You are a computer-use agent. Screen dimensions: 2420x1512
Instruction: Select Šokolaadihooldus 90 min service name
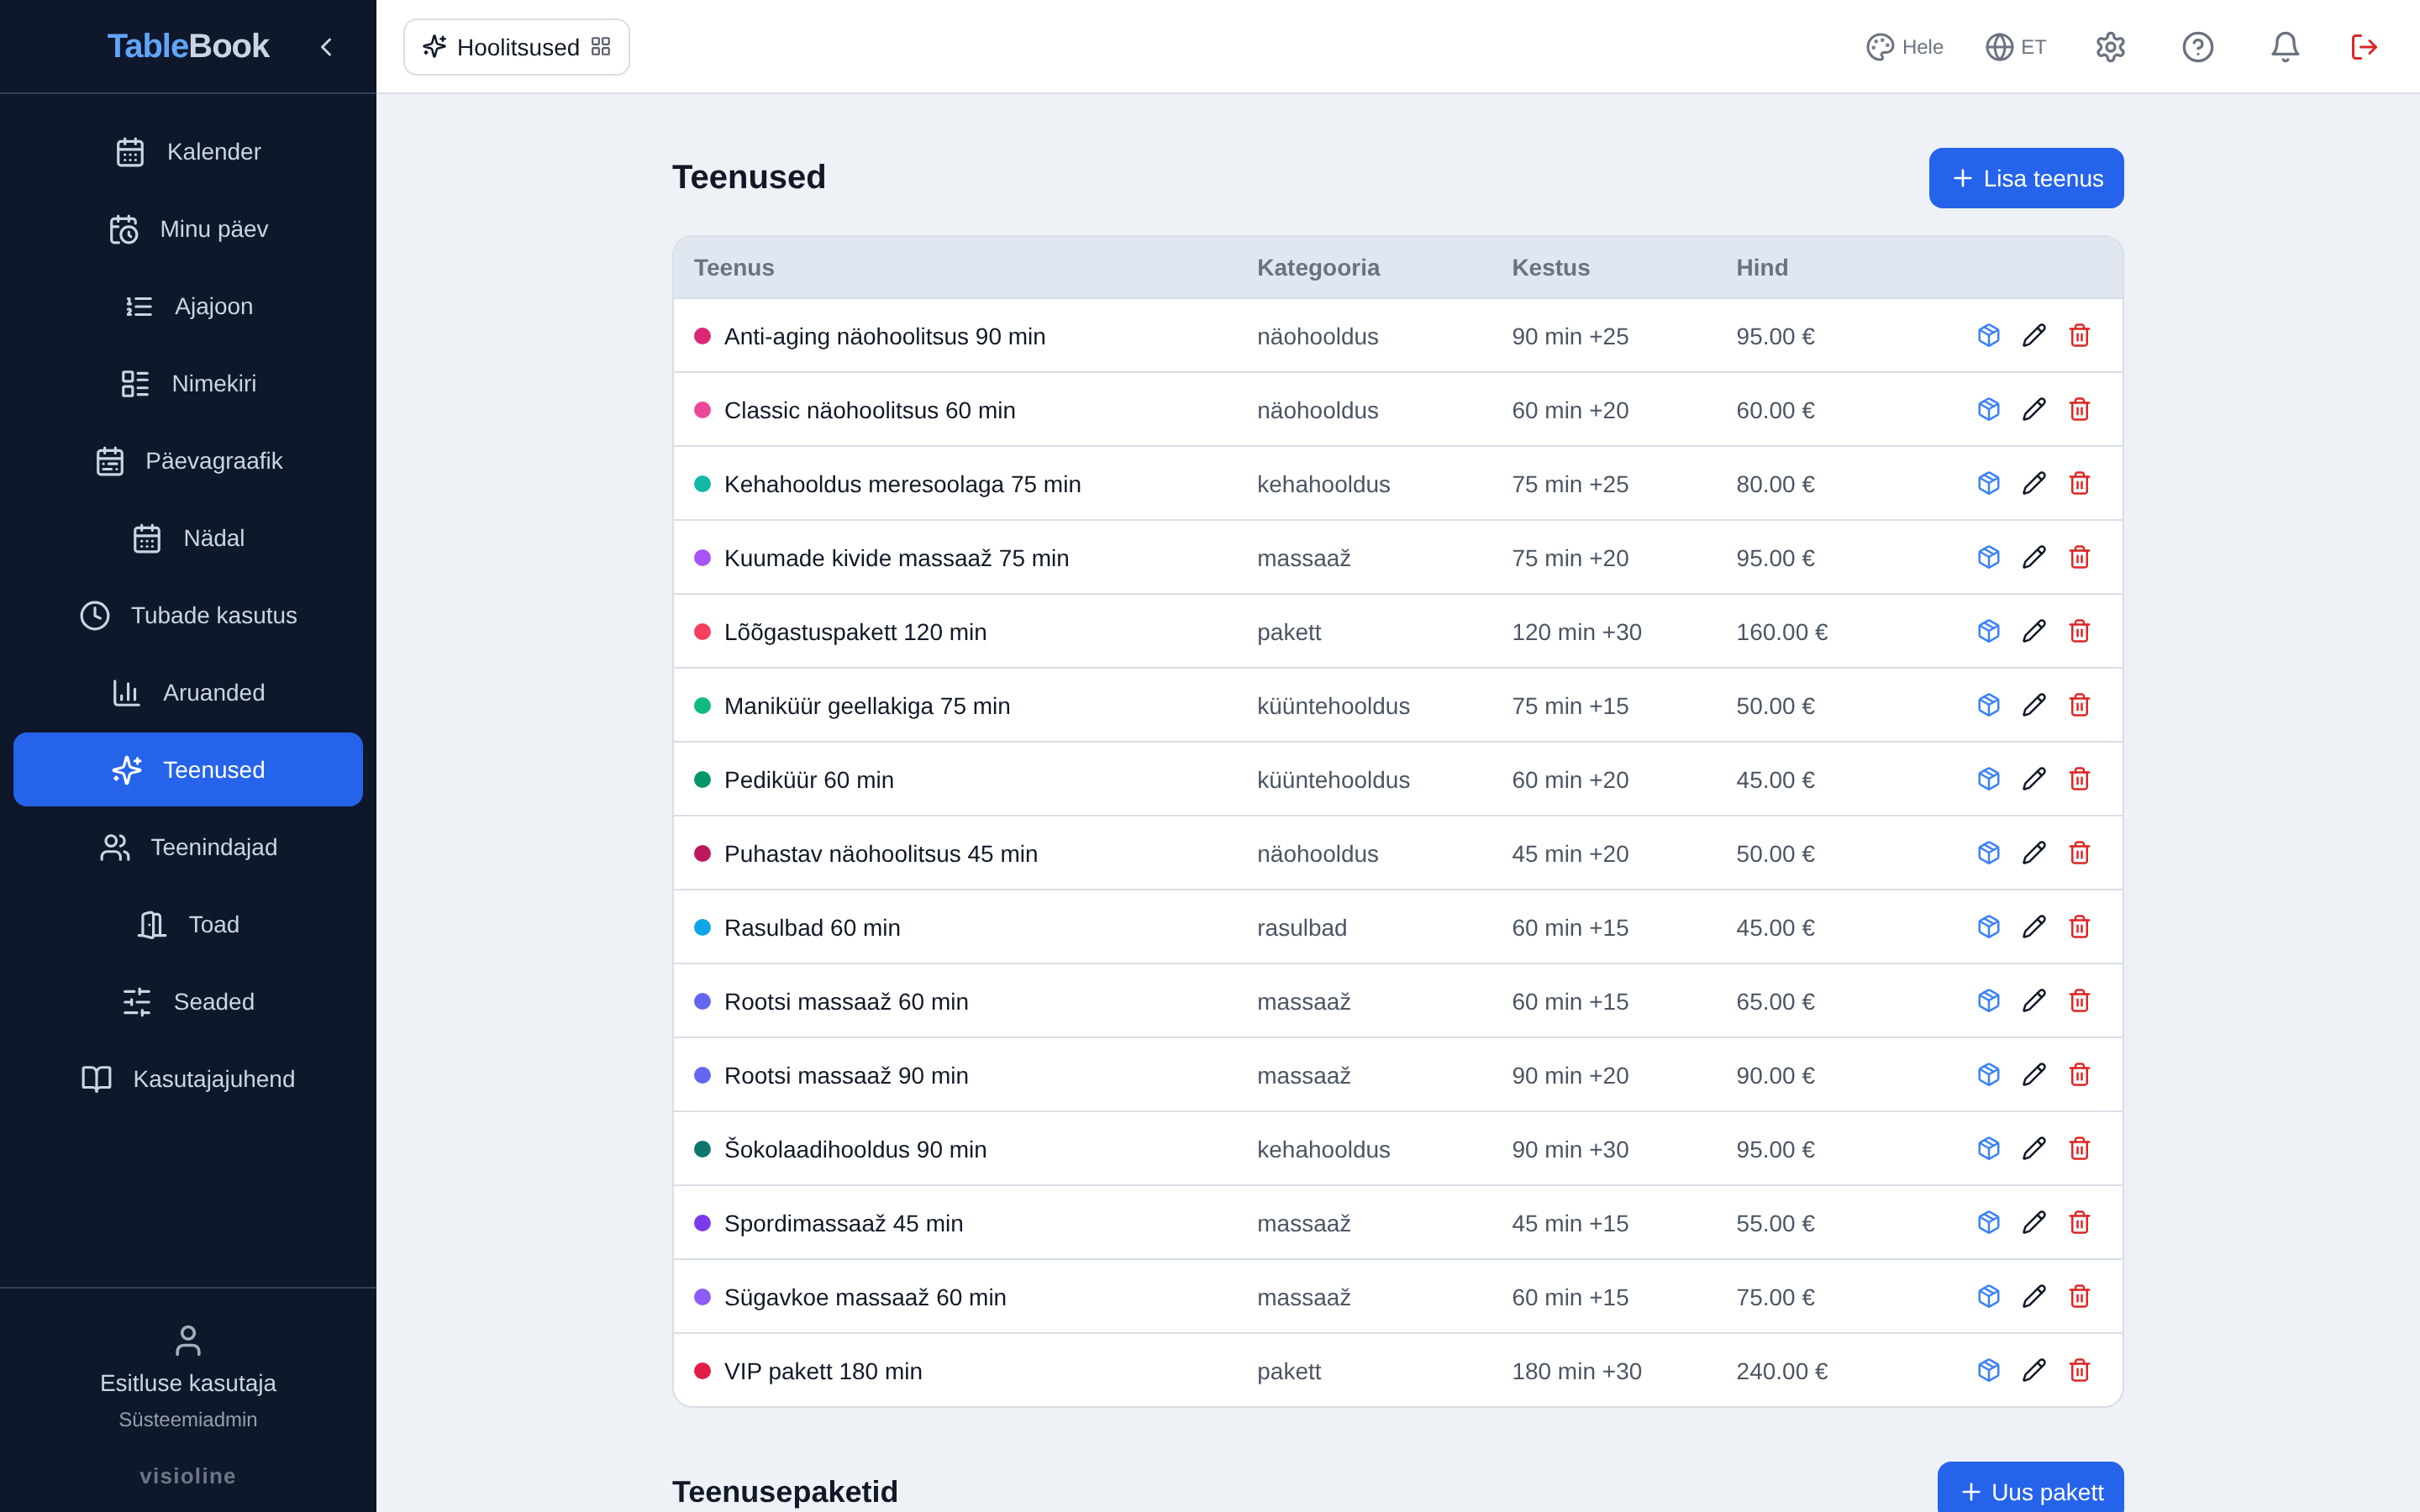(855, 1149)
